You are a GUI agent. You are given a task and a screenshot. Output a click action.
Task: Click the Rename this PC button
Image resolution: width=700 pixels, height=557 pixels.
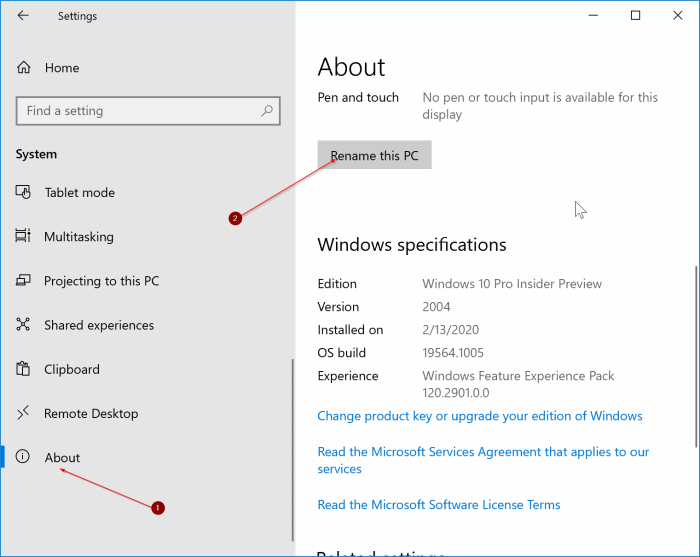[x=375, y=155]
